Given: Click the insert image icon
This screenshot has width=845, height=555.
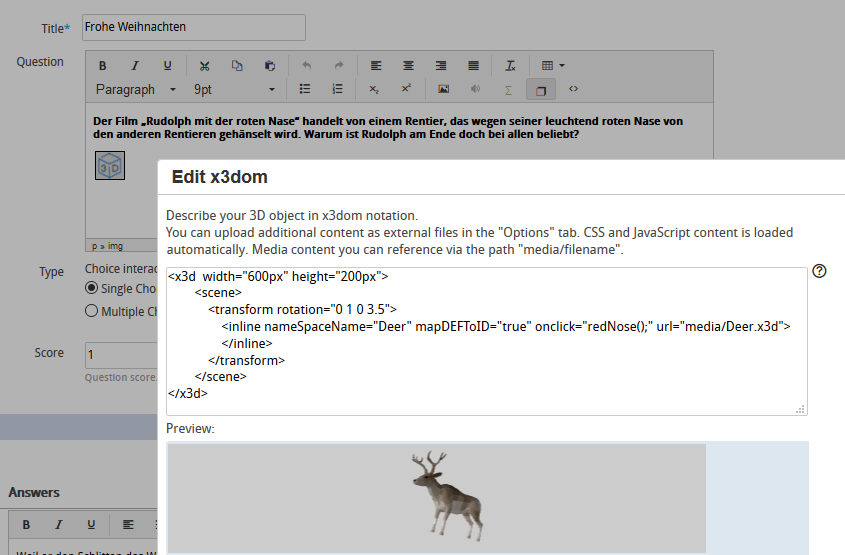Looking at the screenshot, I should tap(443, 90).
